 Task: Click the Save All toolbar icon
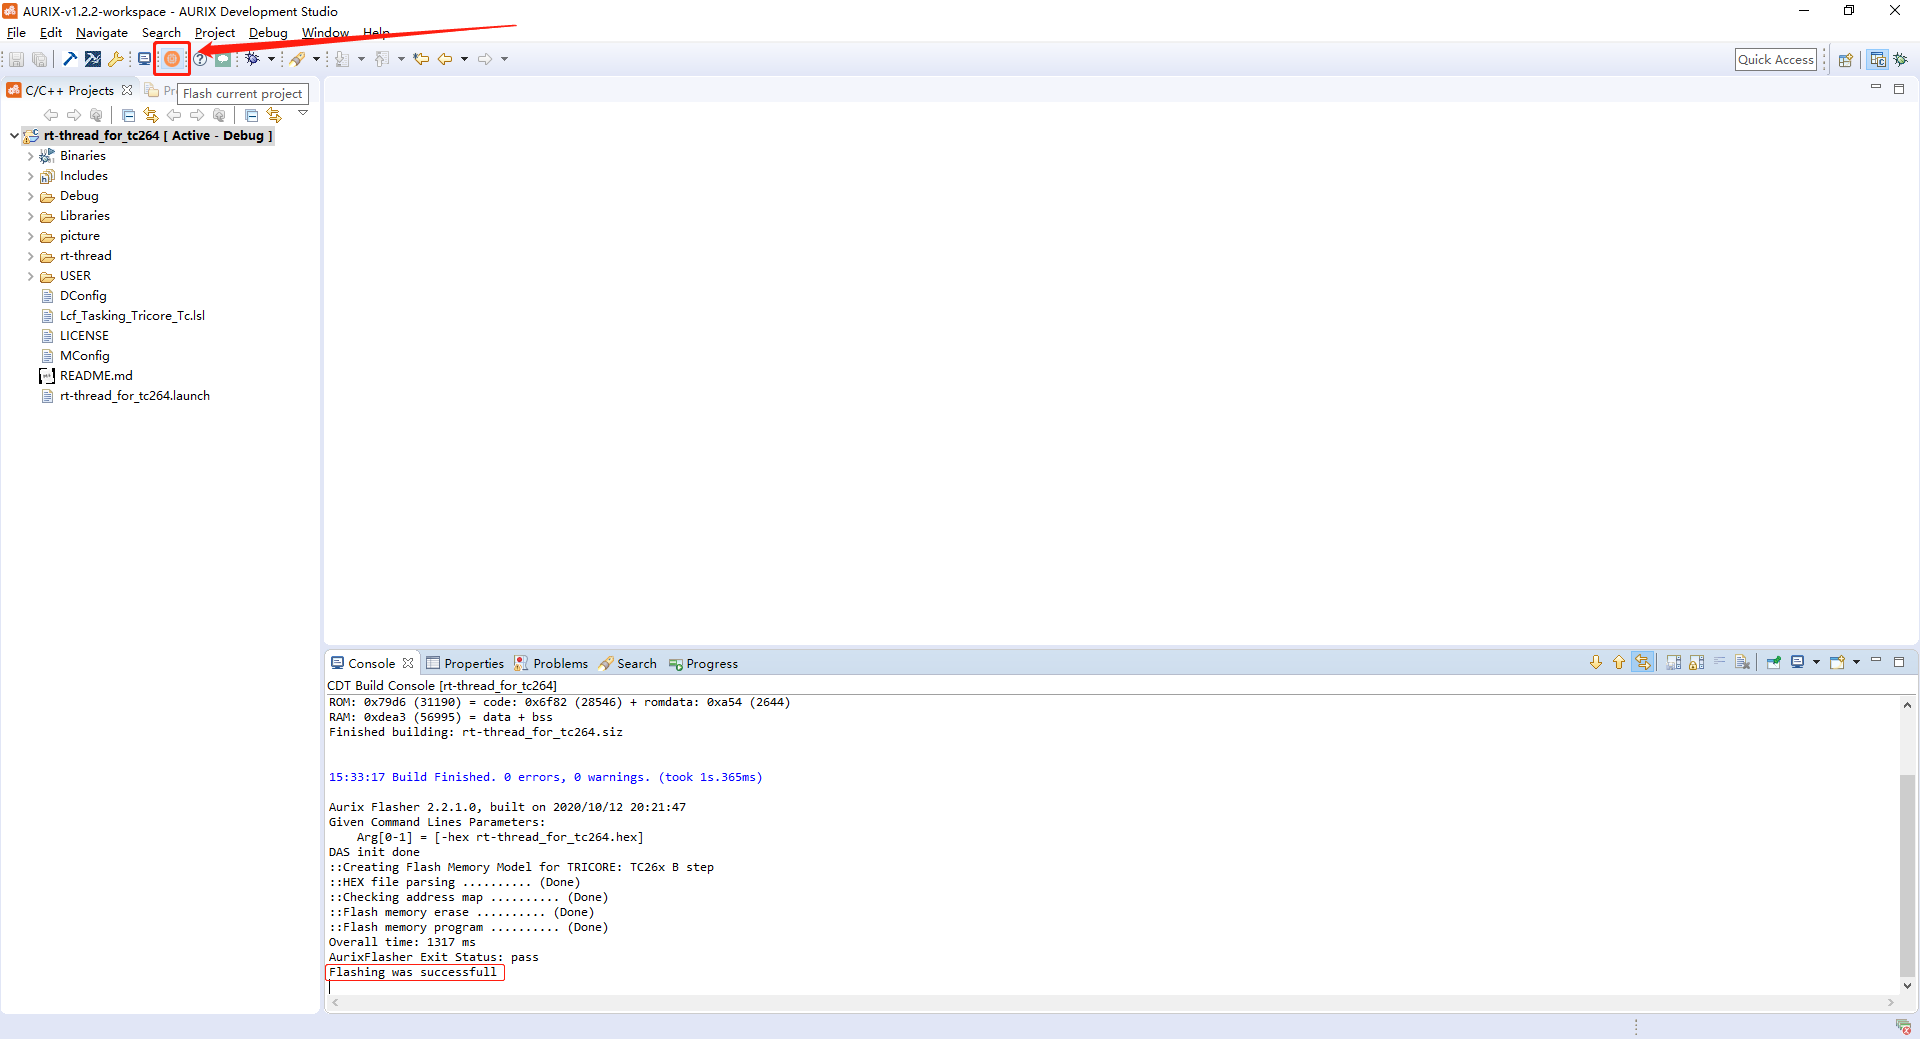pos(39,59)
